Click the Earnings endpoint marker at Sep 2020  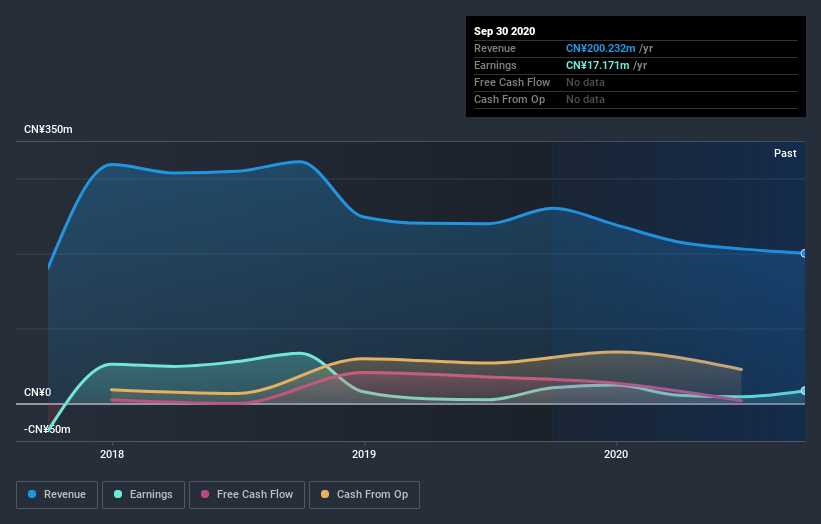[804, 391]
